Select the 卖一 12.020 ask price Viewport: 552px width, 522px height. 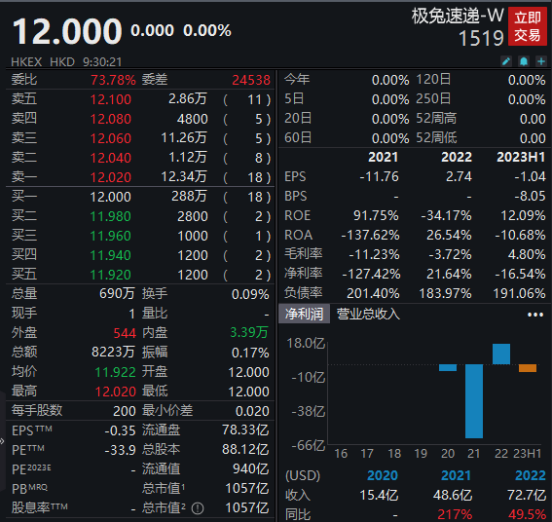click(x=111, y=177)
